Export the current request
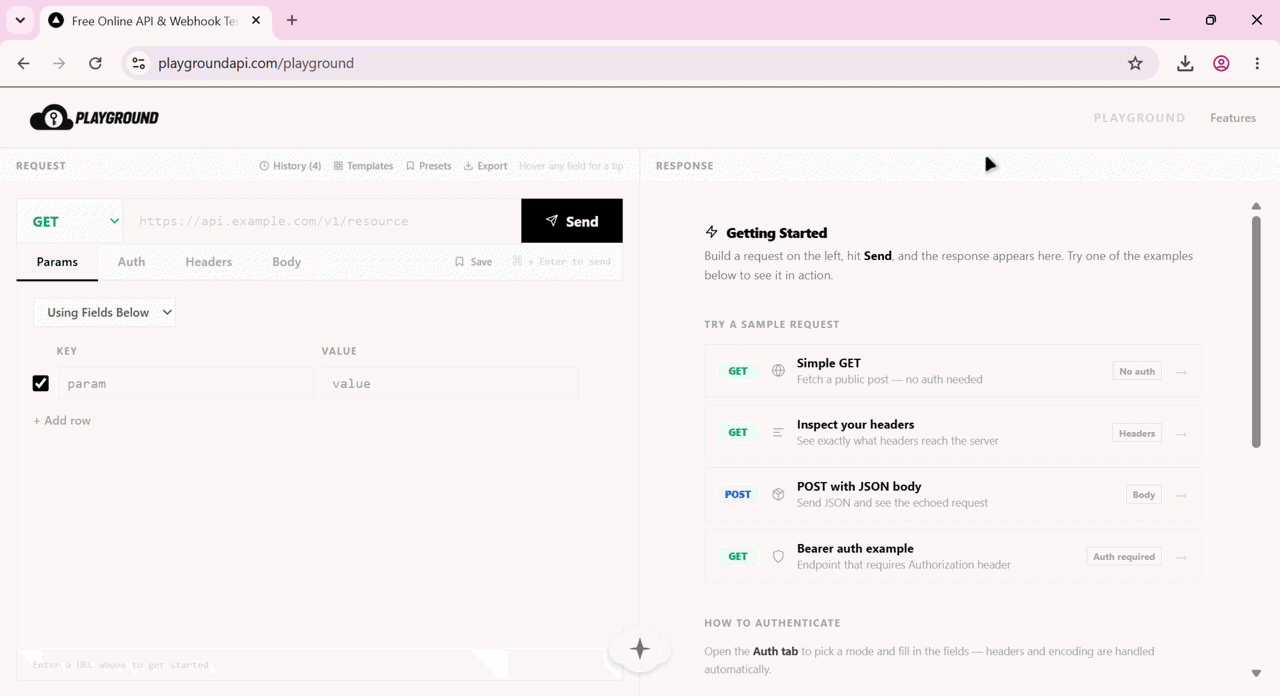This screenshot has width=1280, height=696. (x=485, y=166)
